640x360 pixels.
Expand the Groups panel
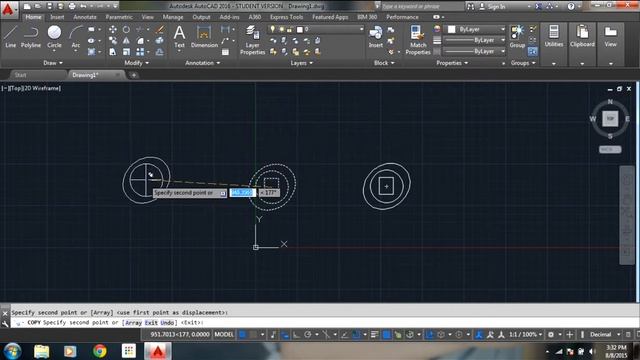pyautogui.click(x=523, y=63)
